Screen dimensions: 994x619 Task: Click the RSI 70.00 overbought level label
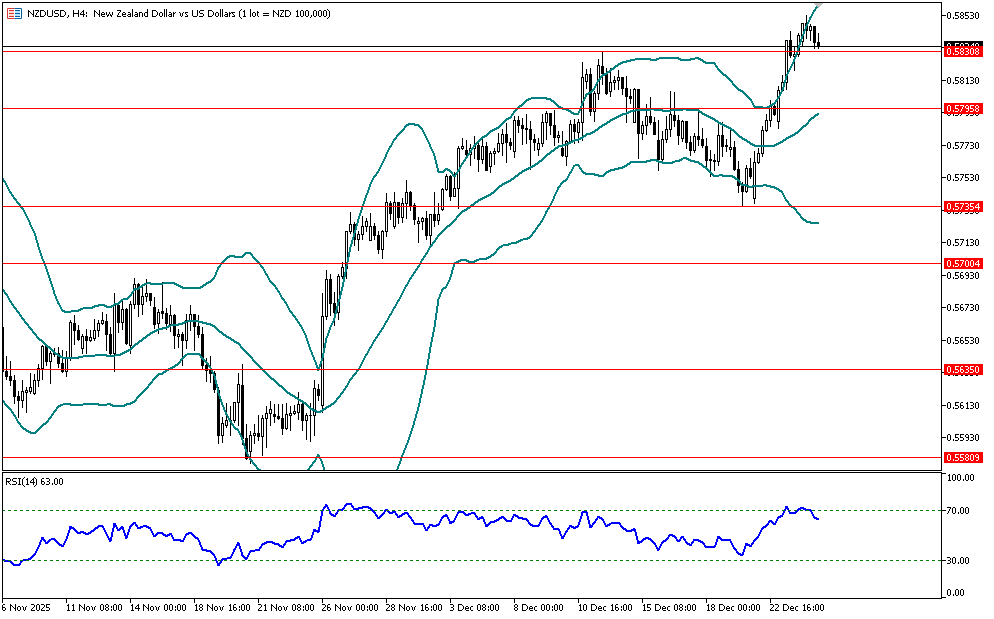pyautogui.click(x=961, y=511)
